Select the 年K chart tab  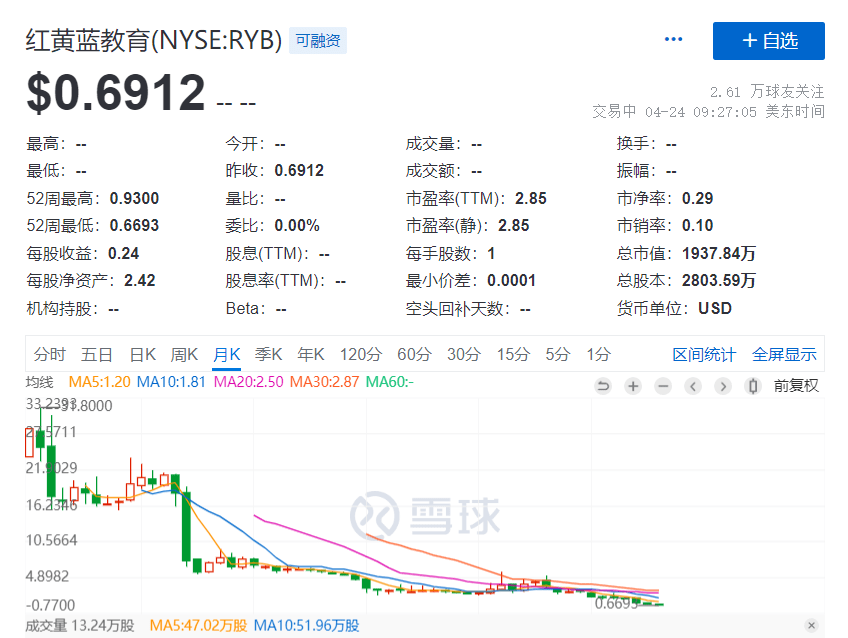311,354
